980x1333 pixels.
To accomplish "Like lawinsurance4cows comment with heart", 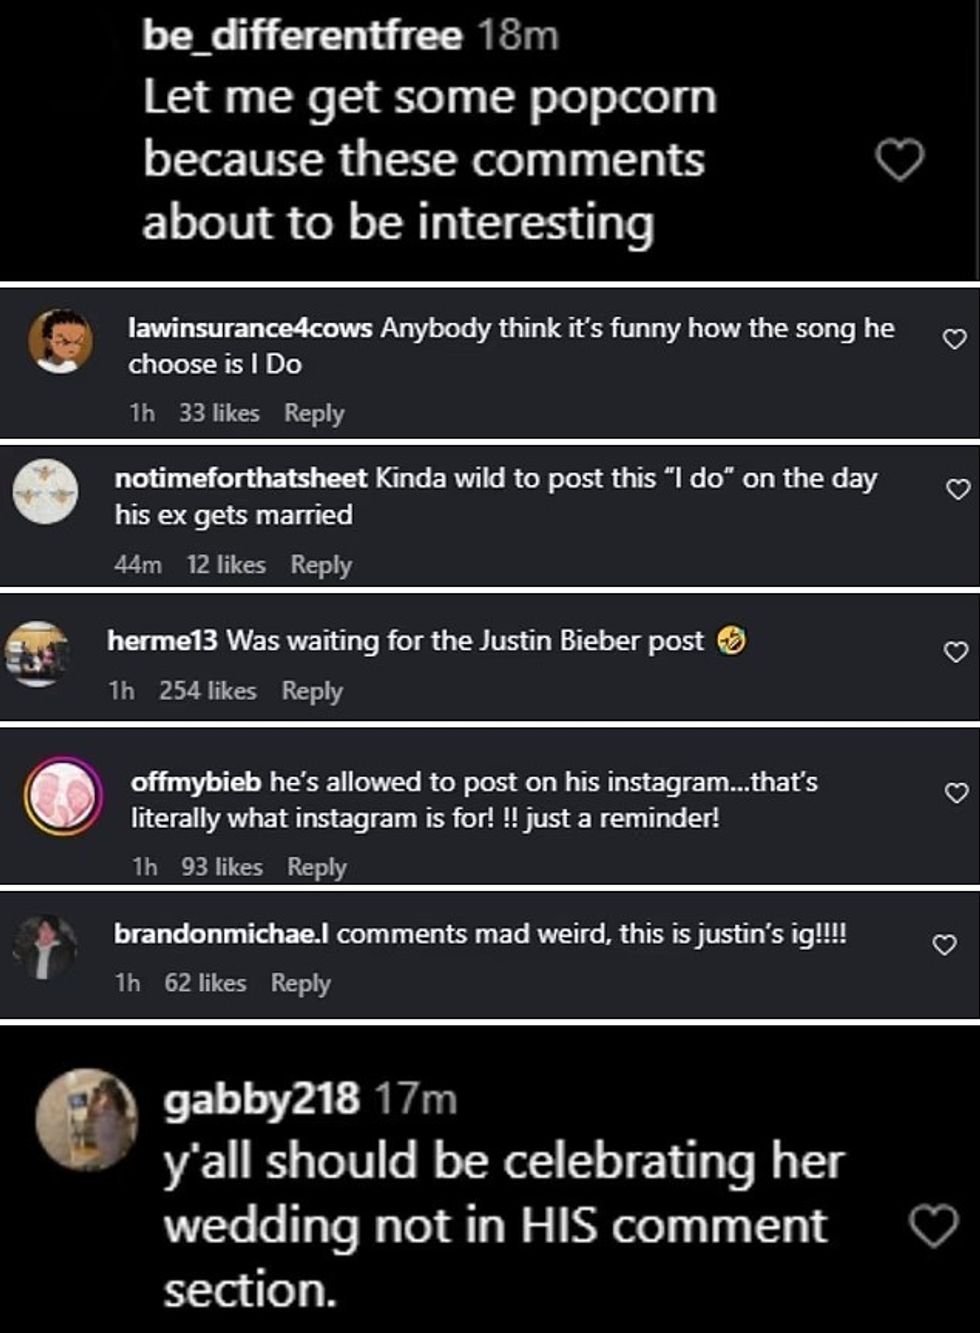I will click(x=955, y=340).
